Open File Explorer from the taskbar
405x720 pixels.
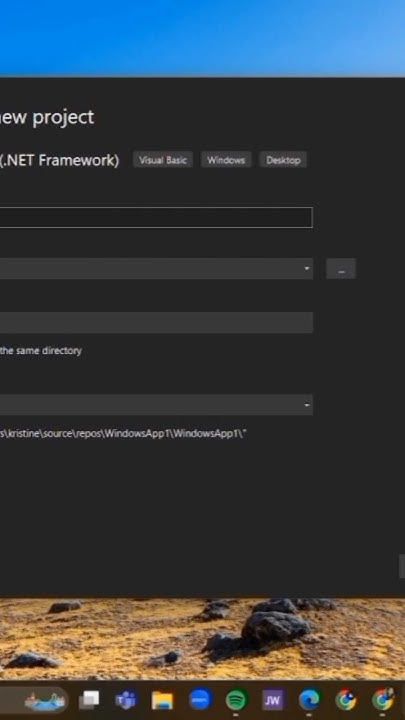click(x=163, y=701)
